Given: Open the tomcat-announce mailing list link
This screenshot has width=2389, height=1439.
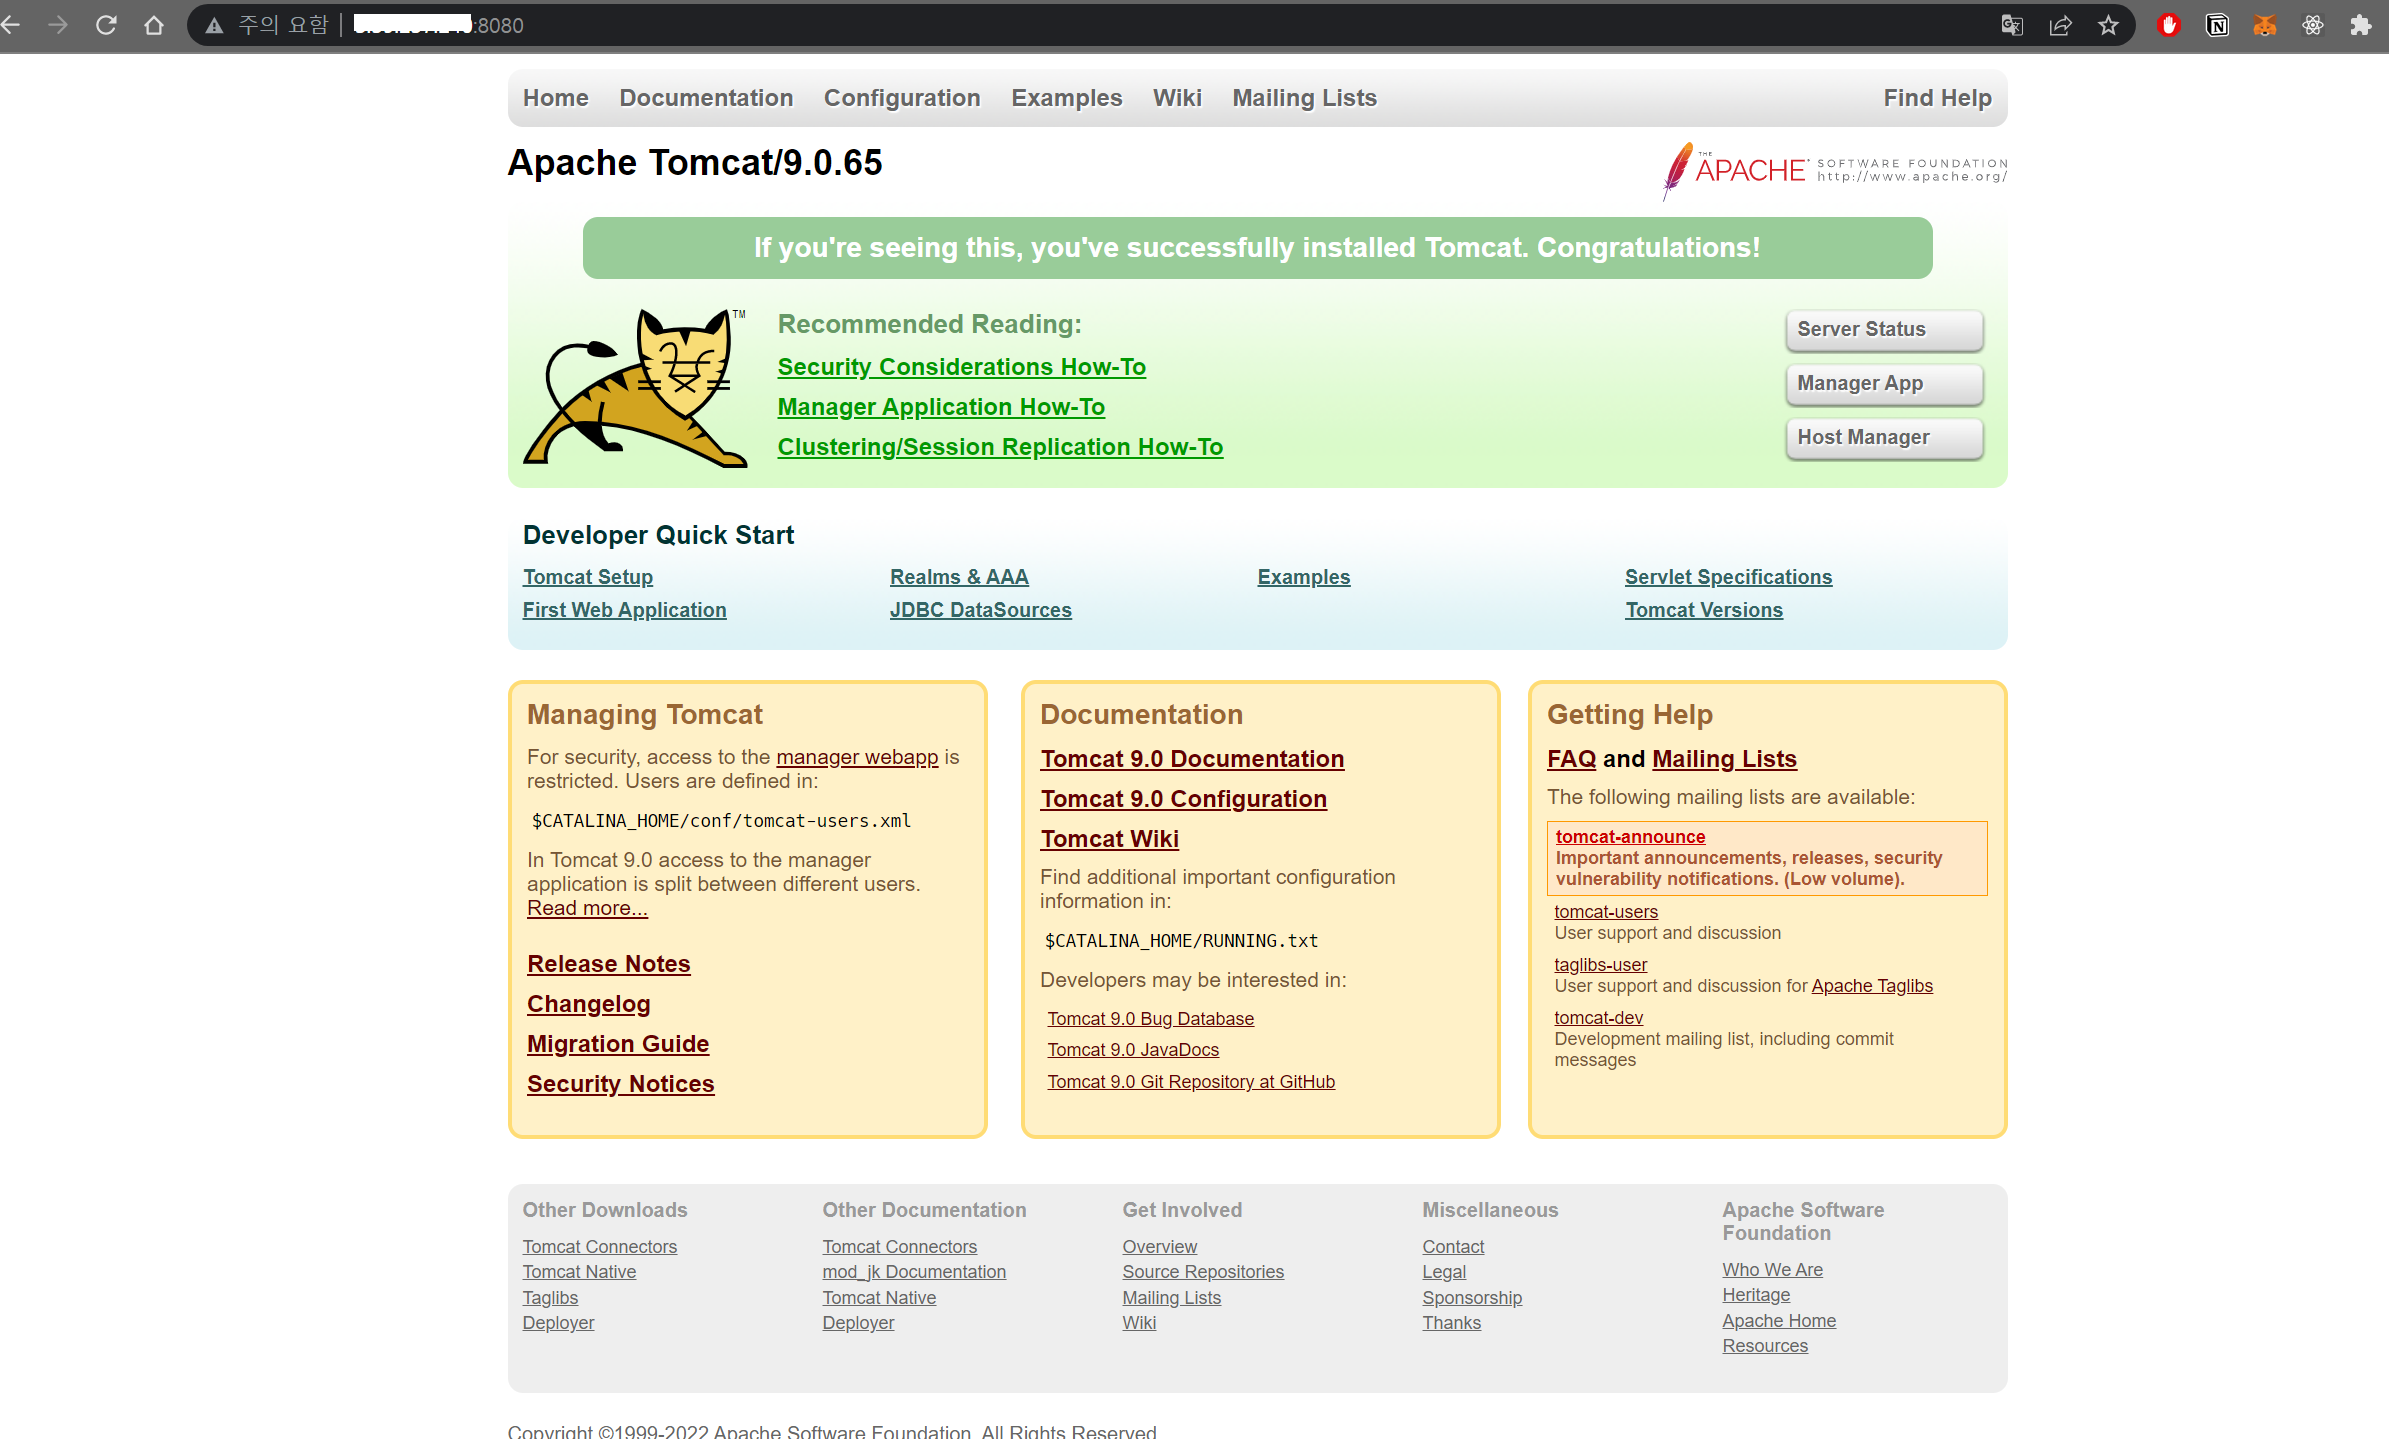Looking at the screenshot, I should (x=1630, y=837).
